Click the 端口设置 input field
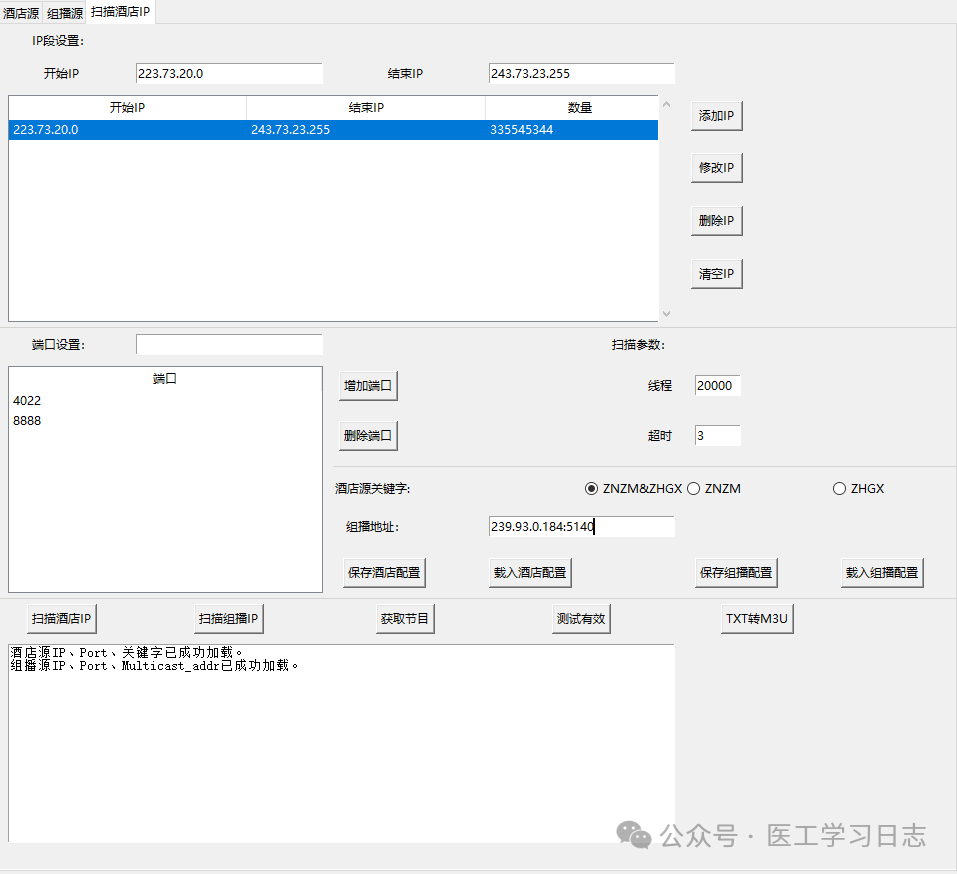The width and height of the screenshot is (957, 874). (229, 344)
